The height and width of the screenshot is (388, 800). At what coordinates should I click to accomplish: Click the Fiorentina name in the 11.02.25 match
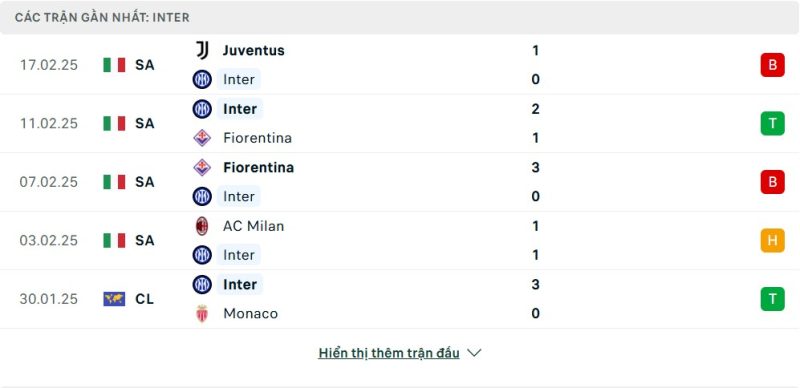(258, 138)
